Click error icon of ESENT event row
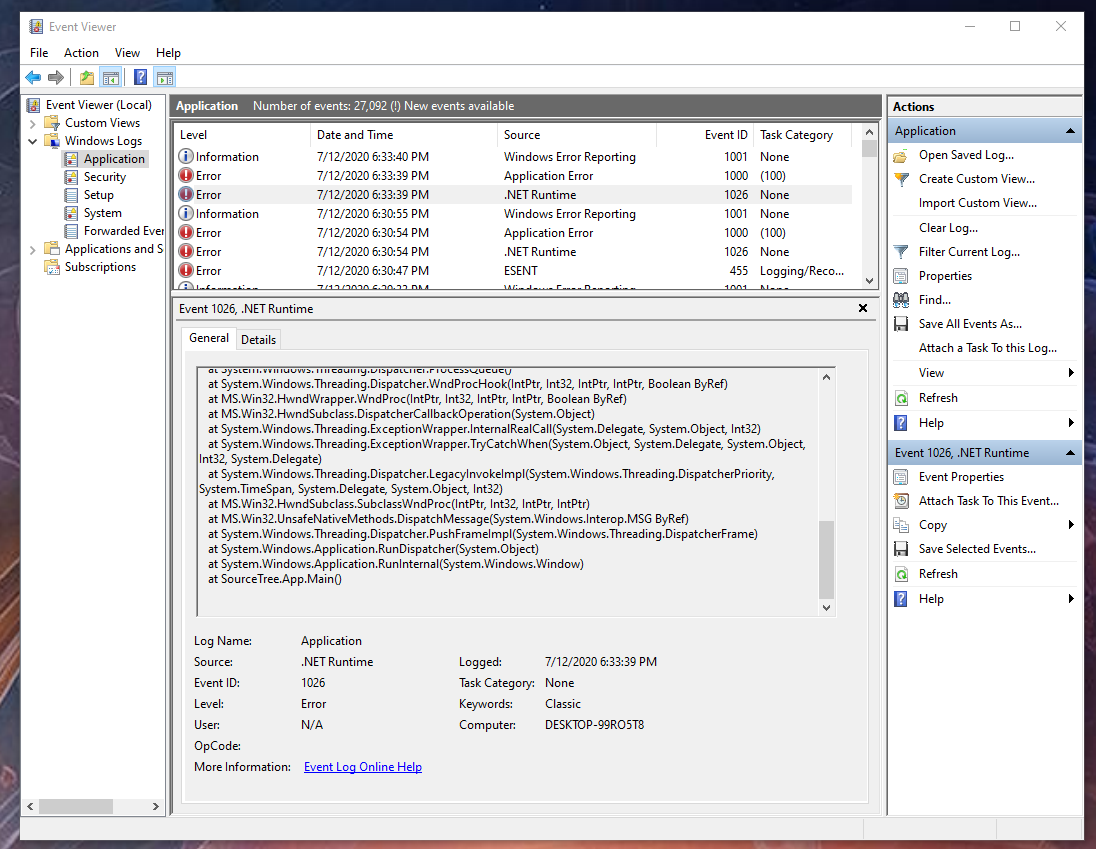Image resolution: width=1096 pixels, height=849 pixels. click(x=186, y=270)
